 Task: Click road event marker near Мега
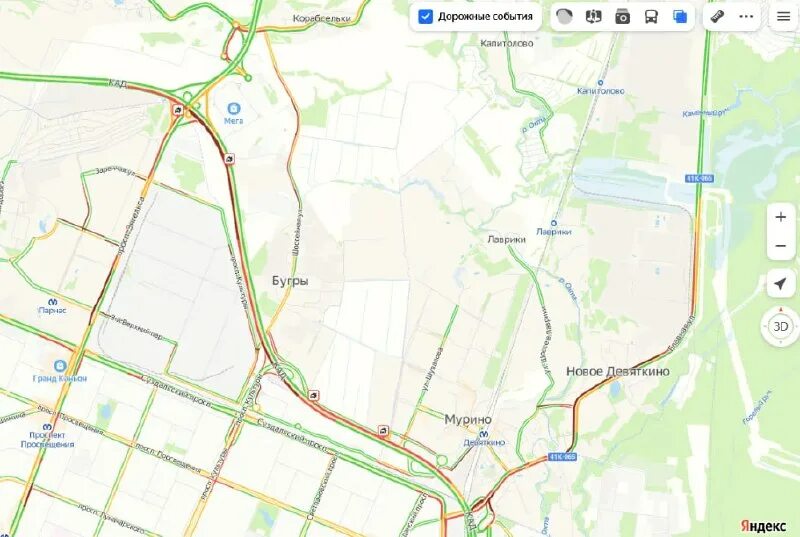click(x=230, y=160)
